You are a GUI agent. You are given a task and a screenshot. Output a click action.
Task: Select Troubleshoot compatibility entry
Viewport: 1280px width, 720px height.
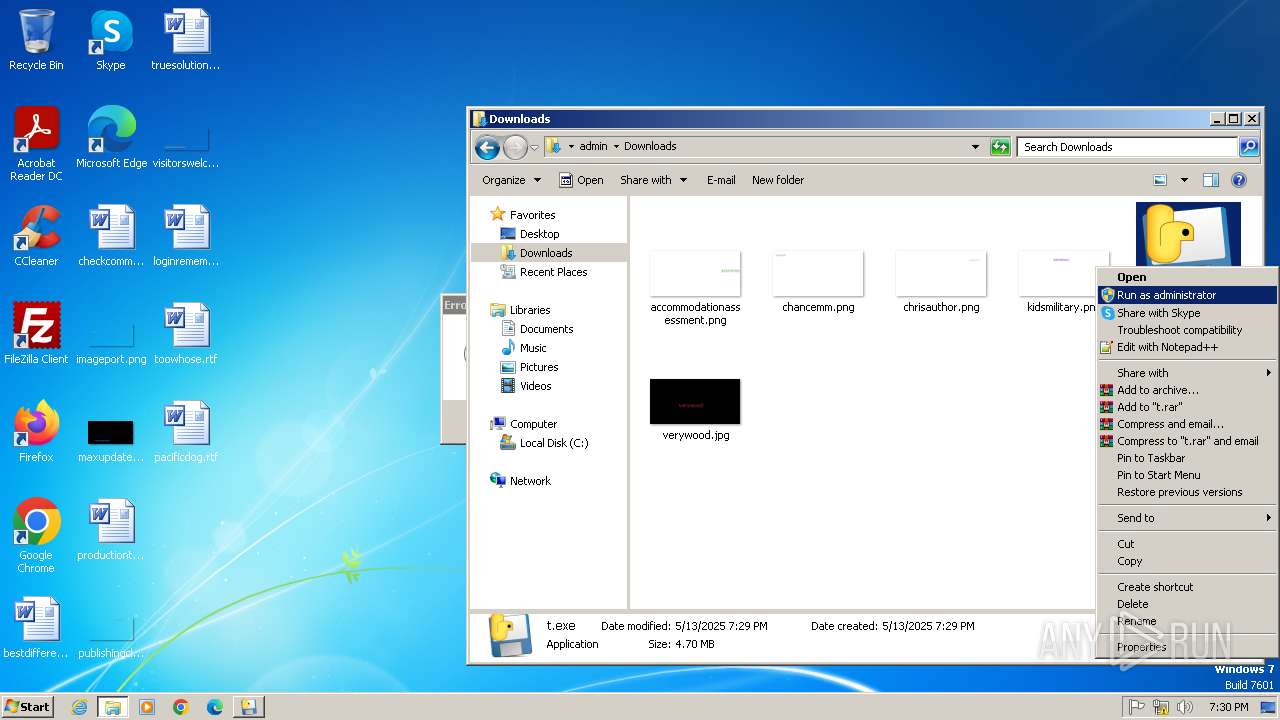pos(1187,330)
